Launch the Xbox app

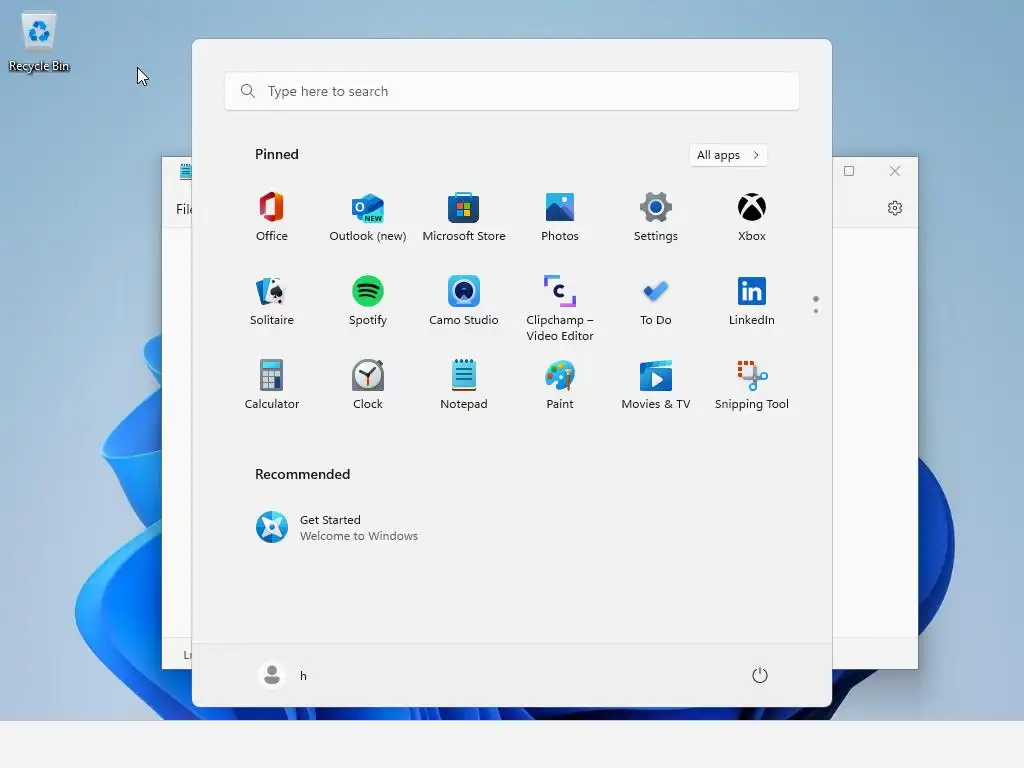click(x=752, y=217)
